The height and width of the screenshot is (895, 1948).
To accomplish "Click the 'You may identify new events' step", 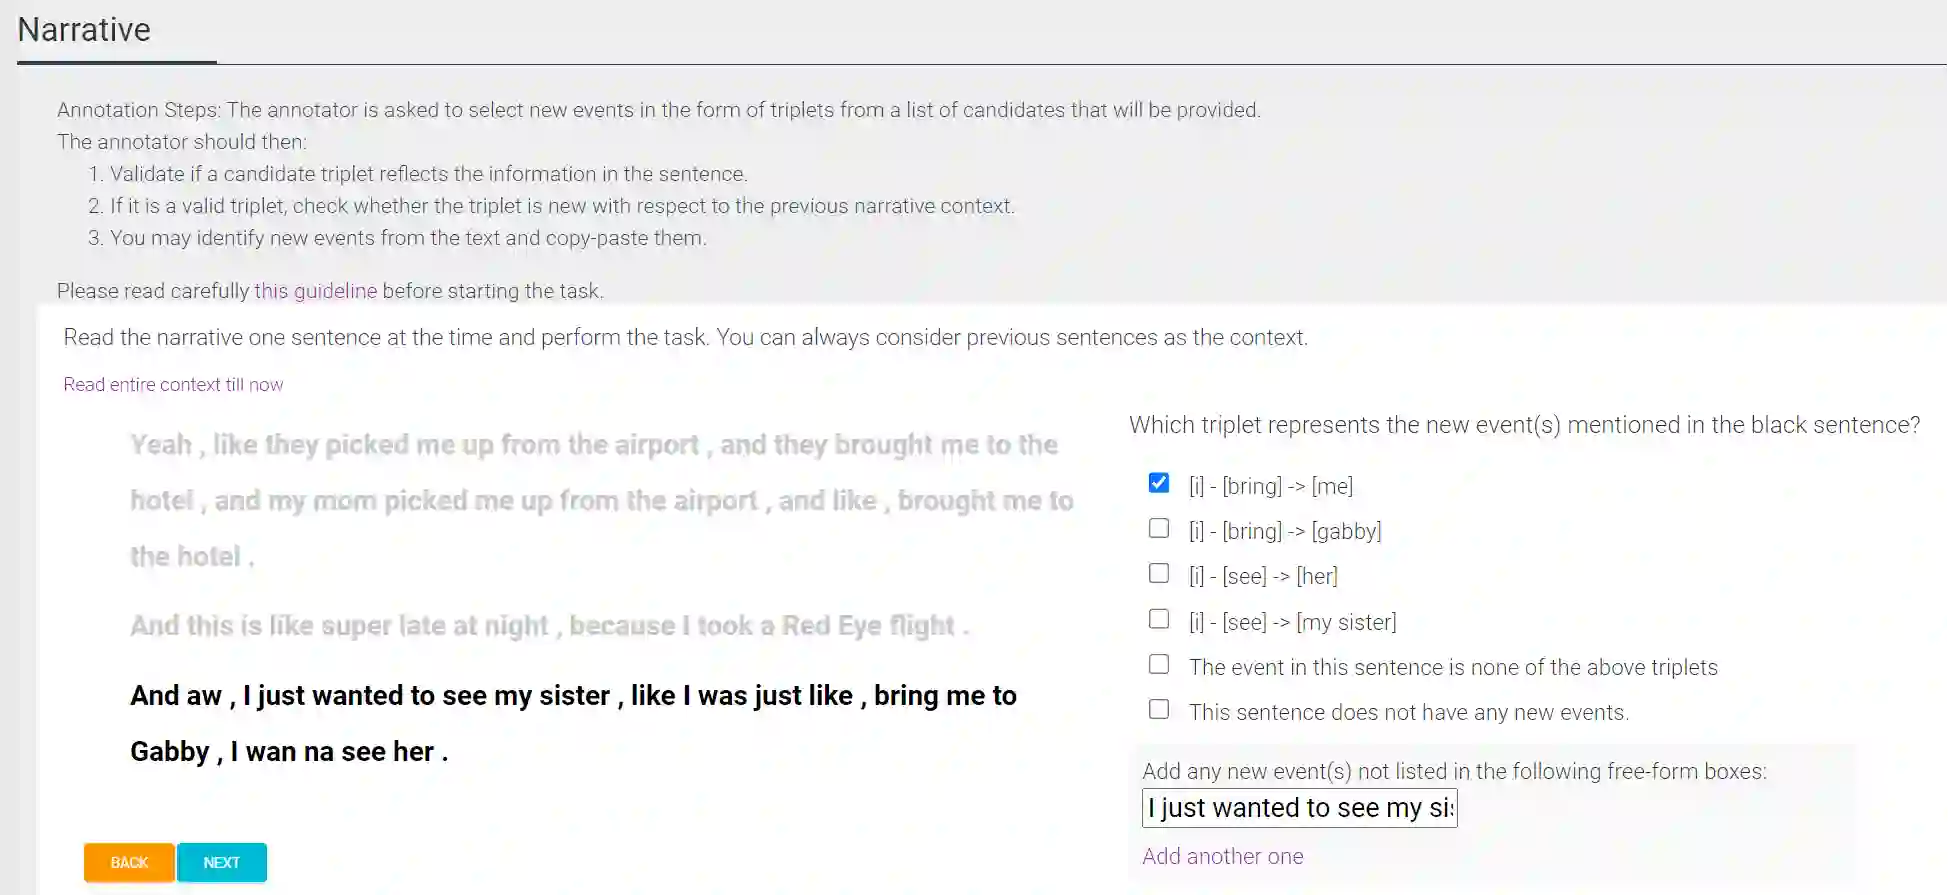I will [408, 238].
